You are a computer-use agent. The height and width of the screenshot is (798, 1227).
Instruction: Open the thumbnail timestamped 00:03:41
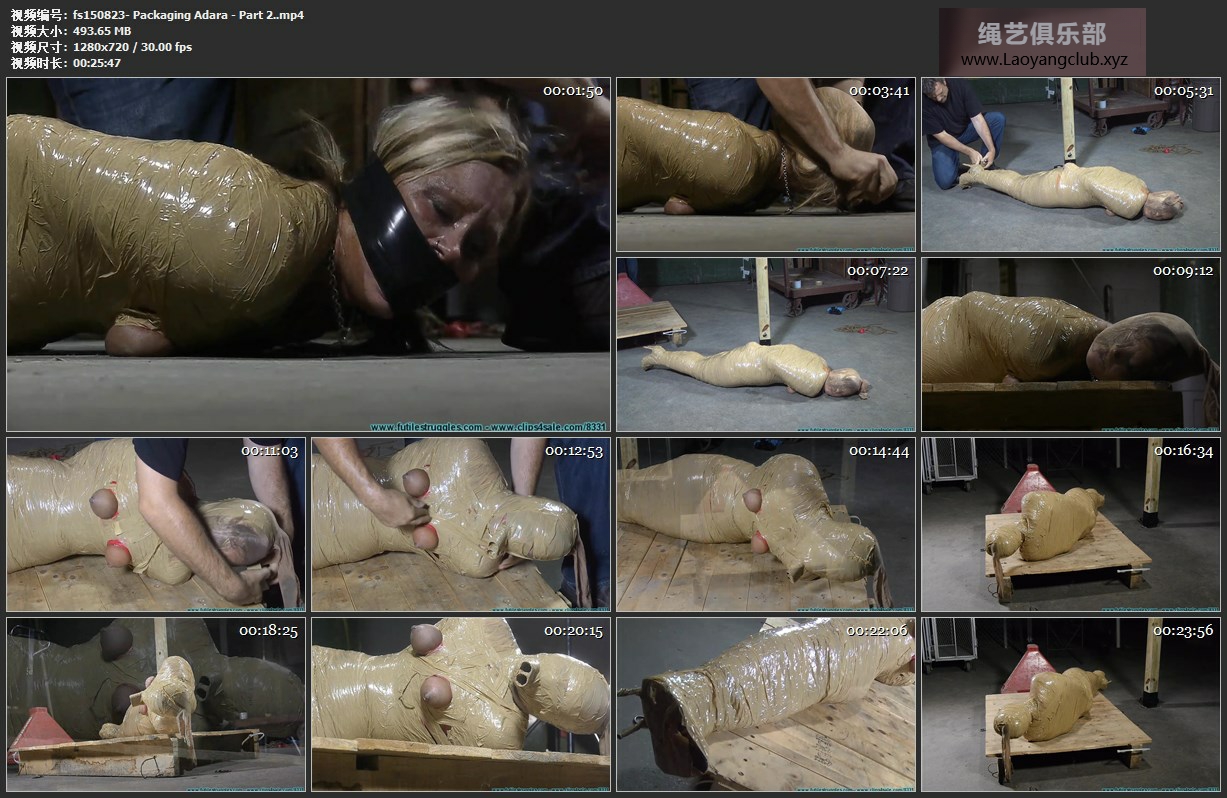[765, 164]
